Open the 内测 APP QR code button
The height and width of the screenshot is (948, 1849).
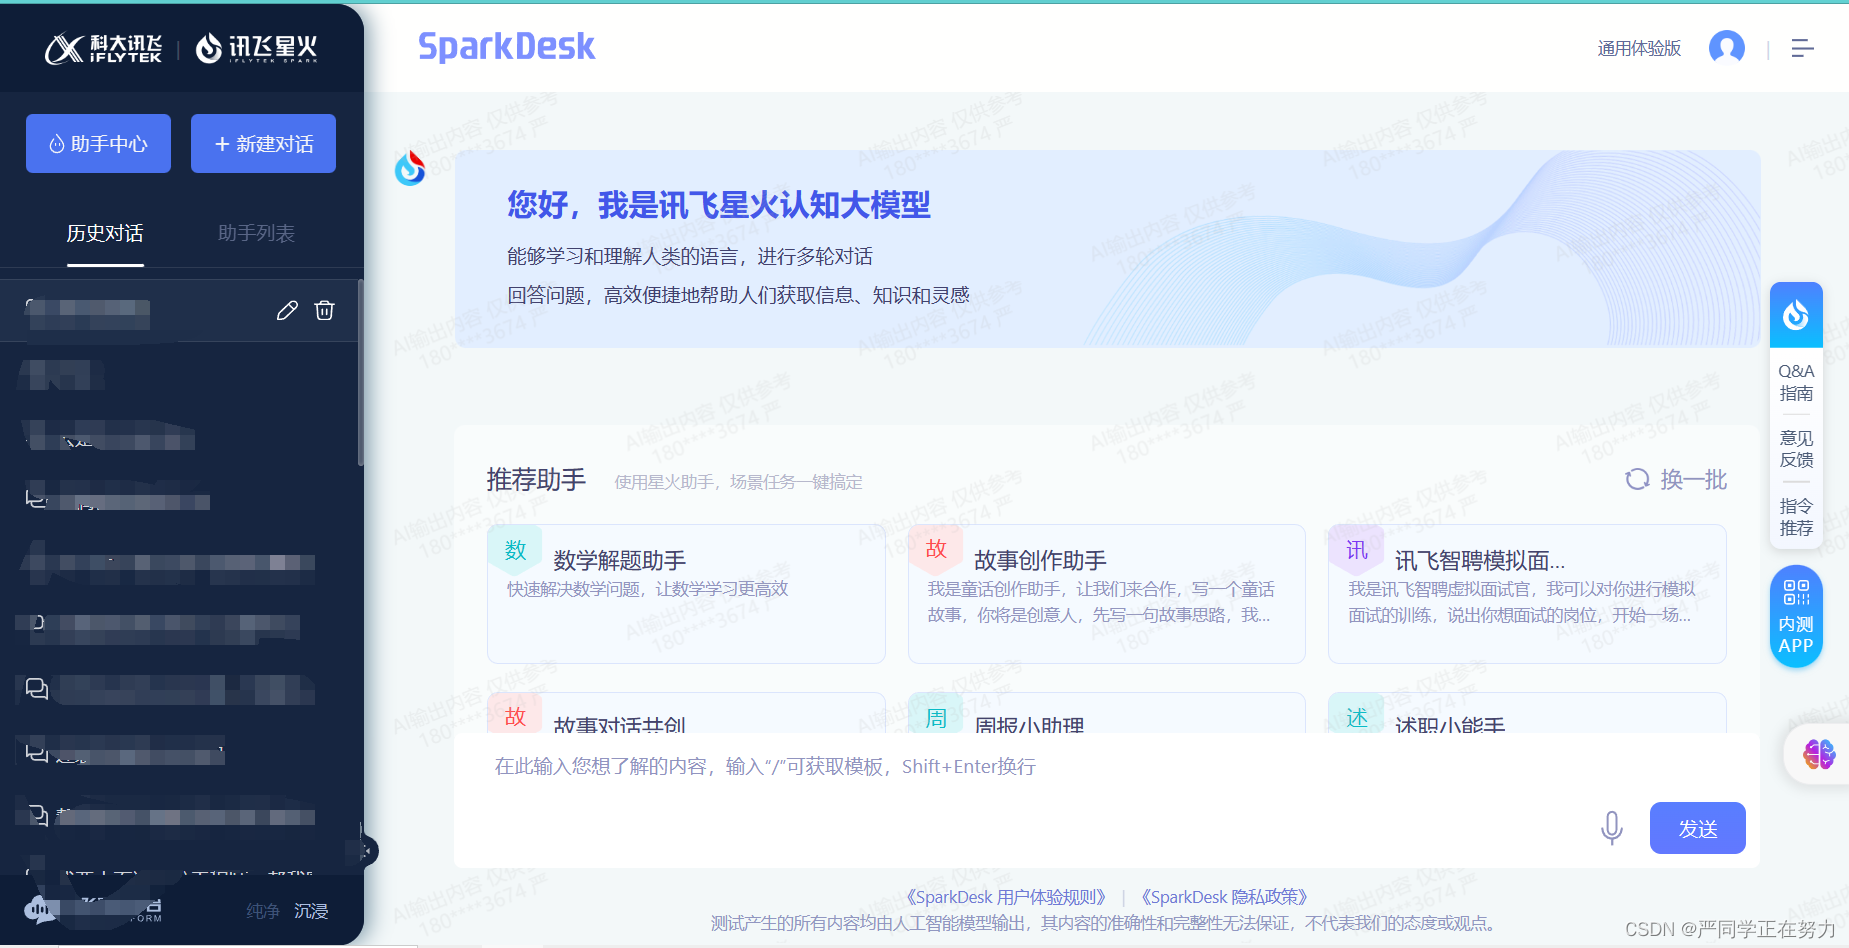point(1796,617)
